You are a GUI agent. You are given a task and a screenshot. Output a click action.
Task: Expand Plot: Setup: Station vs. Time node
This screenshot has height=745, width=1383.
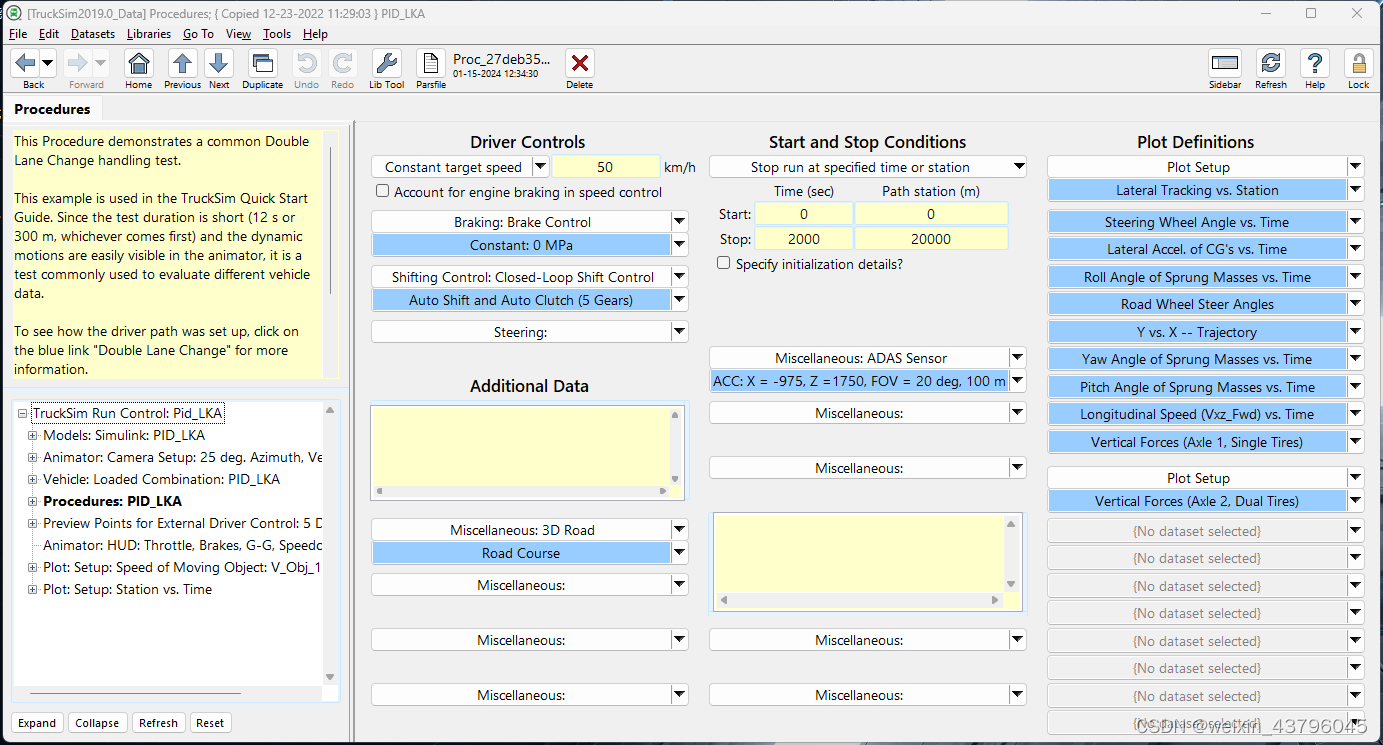tap(33, 589)
